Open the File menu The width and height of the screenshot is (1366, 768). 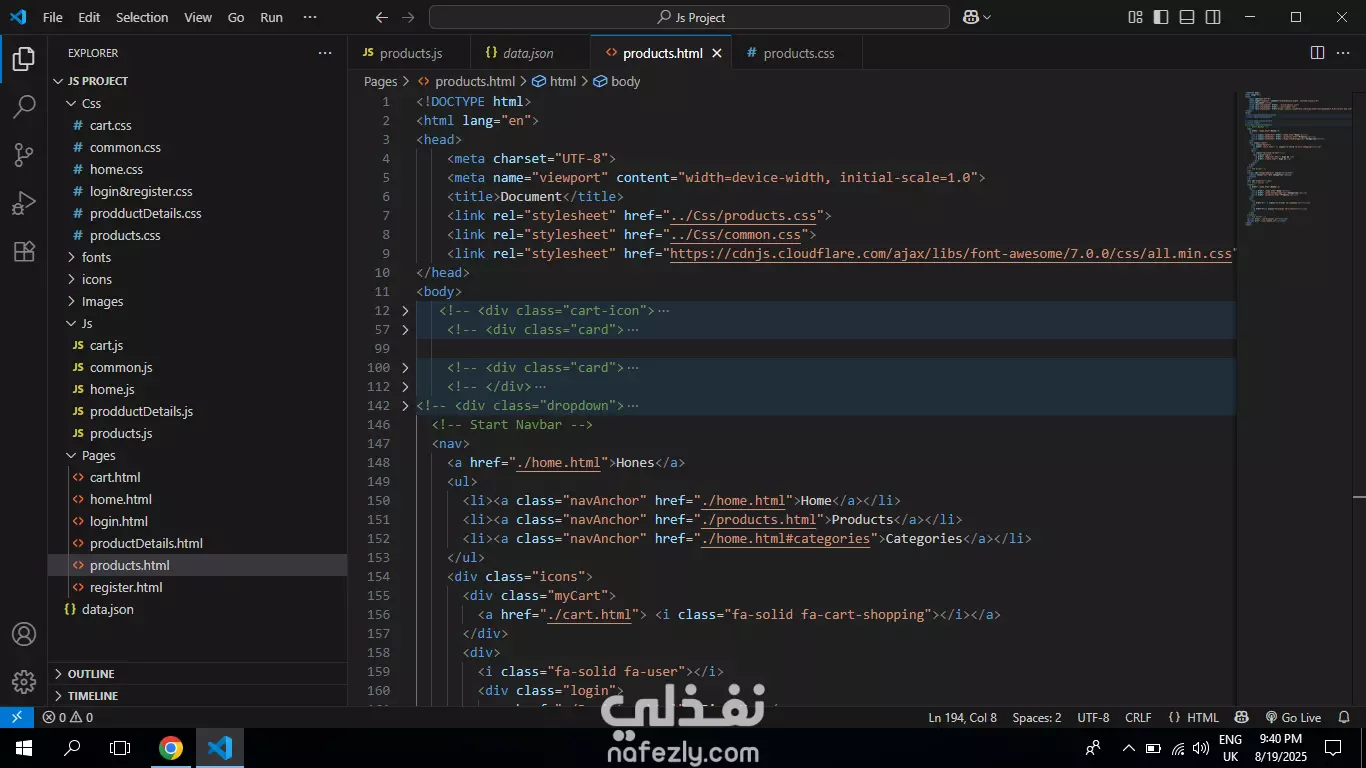(x=53, y=17)
